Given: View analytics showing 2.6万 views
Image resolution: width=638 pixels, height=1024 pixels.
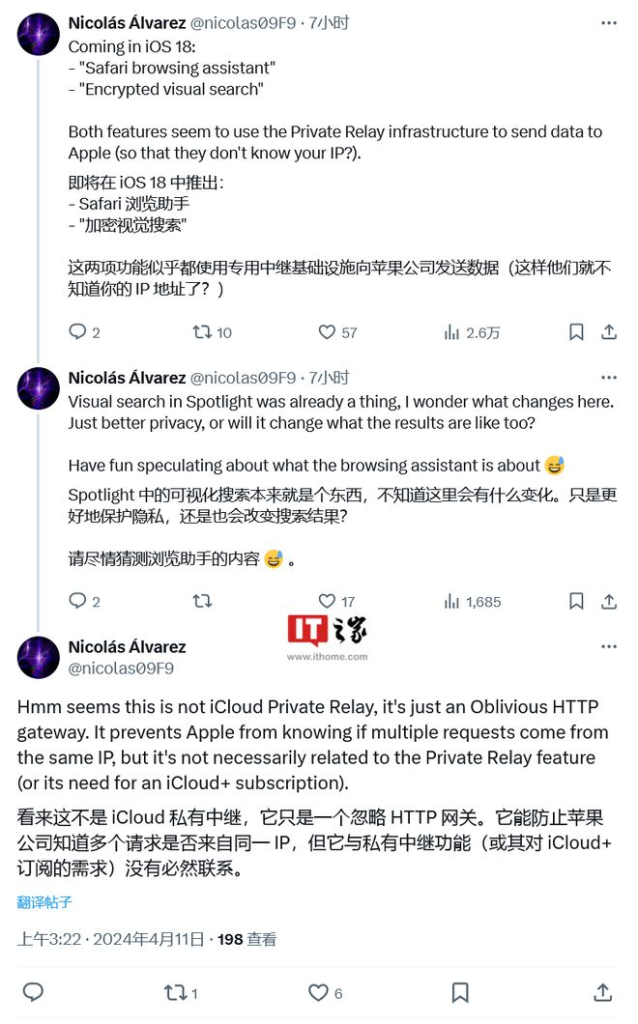Looking at the screenshot, I should (471, 332).
